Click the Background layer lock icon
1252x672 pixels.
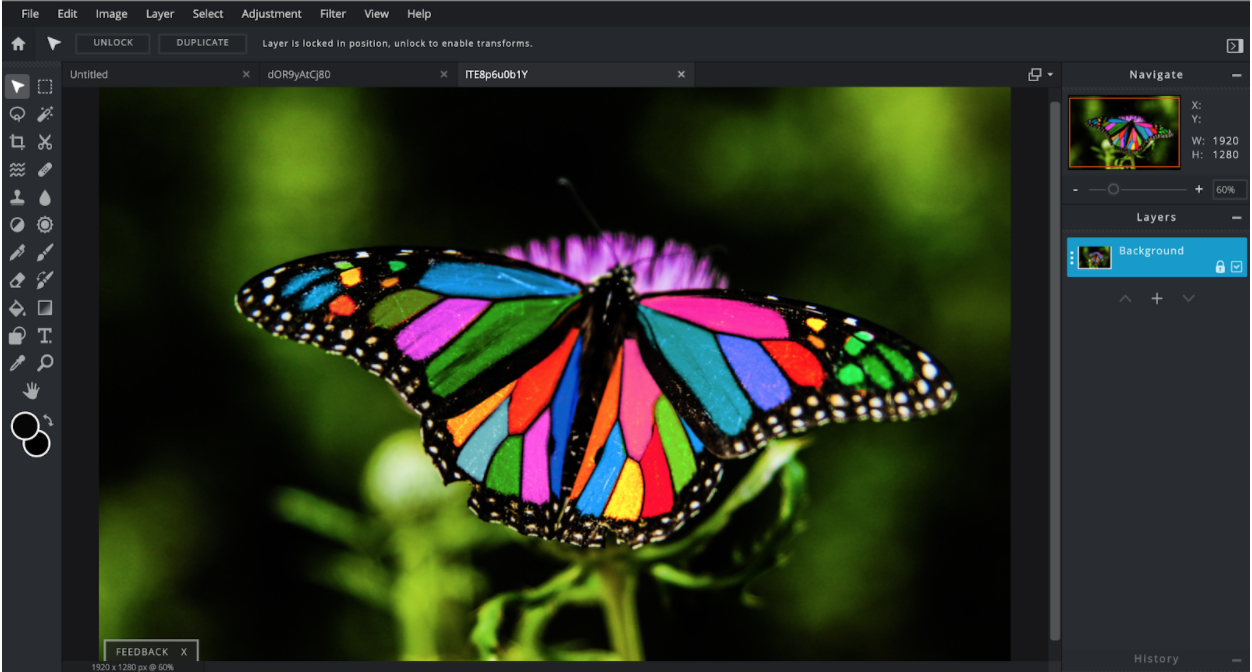[1220, 267]
